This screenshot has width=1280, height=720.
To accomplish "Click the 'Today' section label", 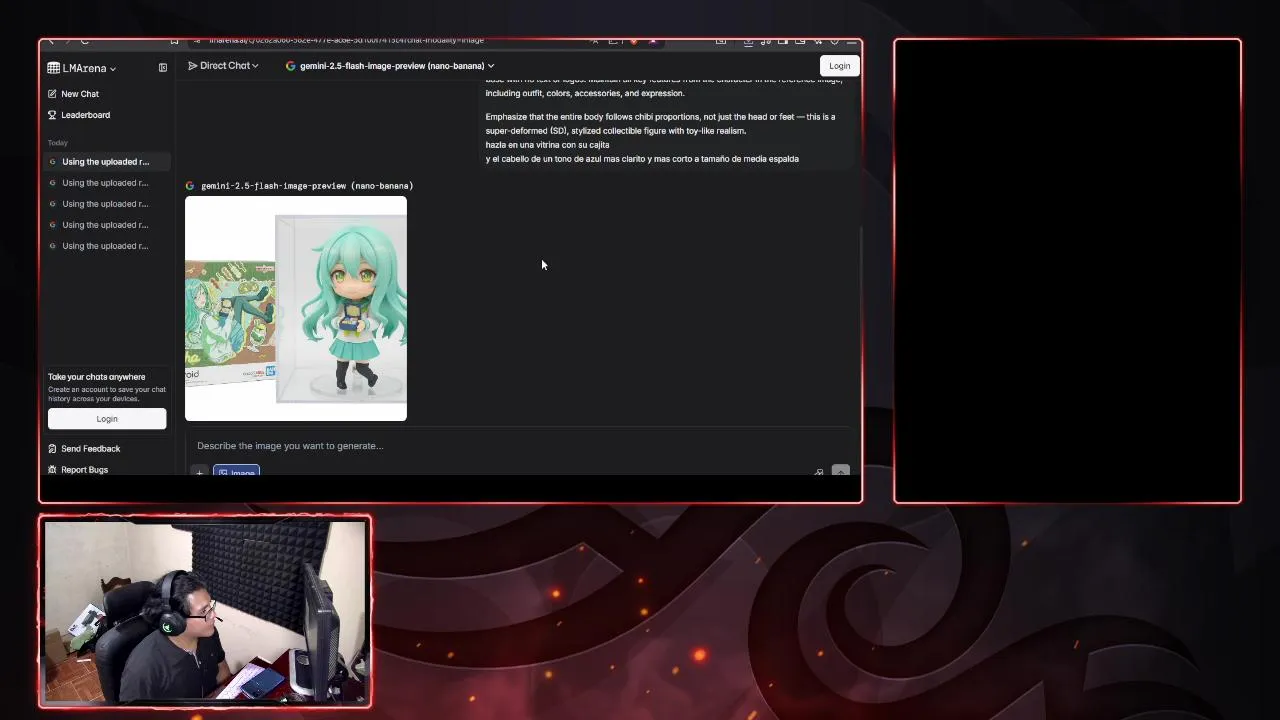I will click(x=58, y=143).
